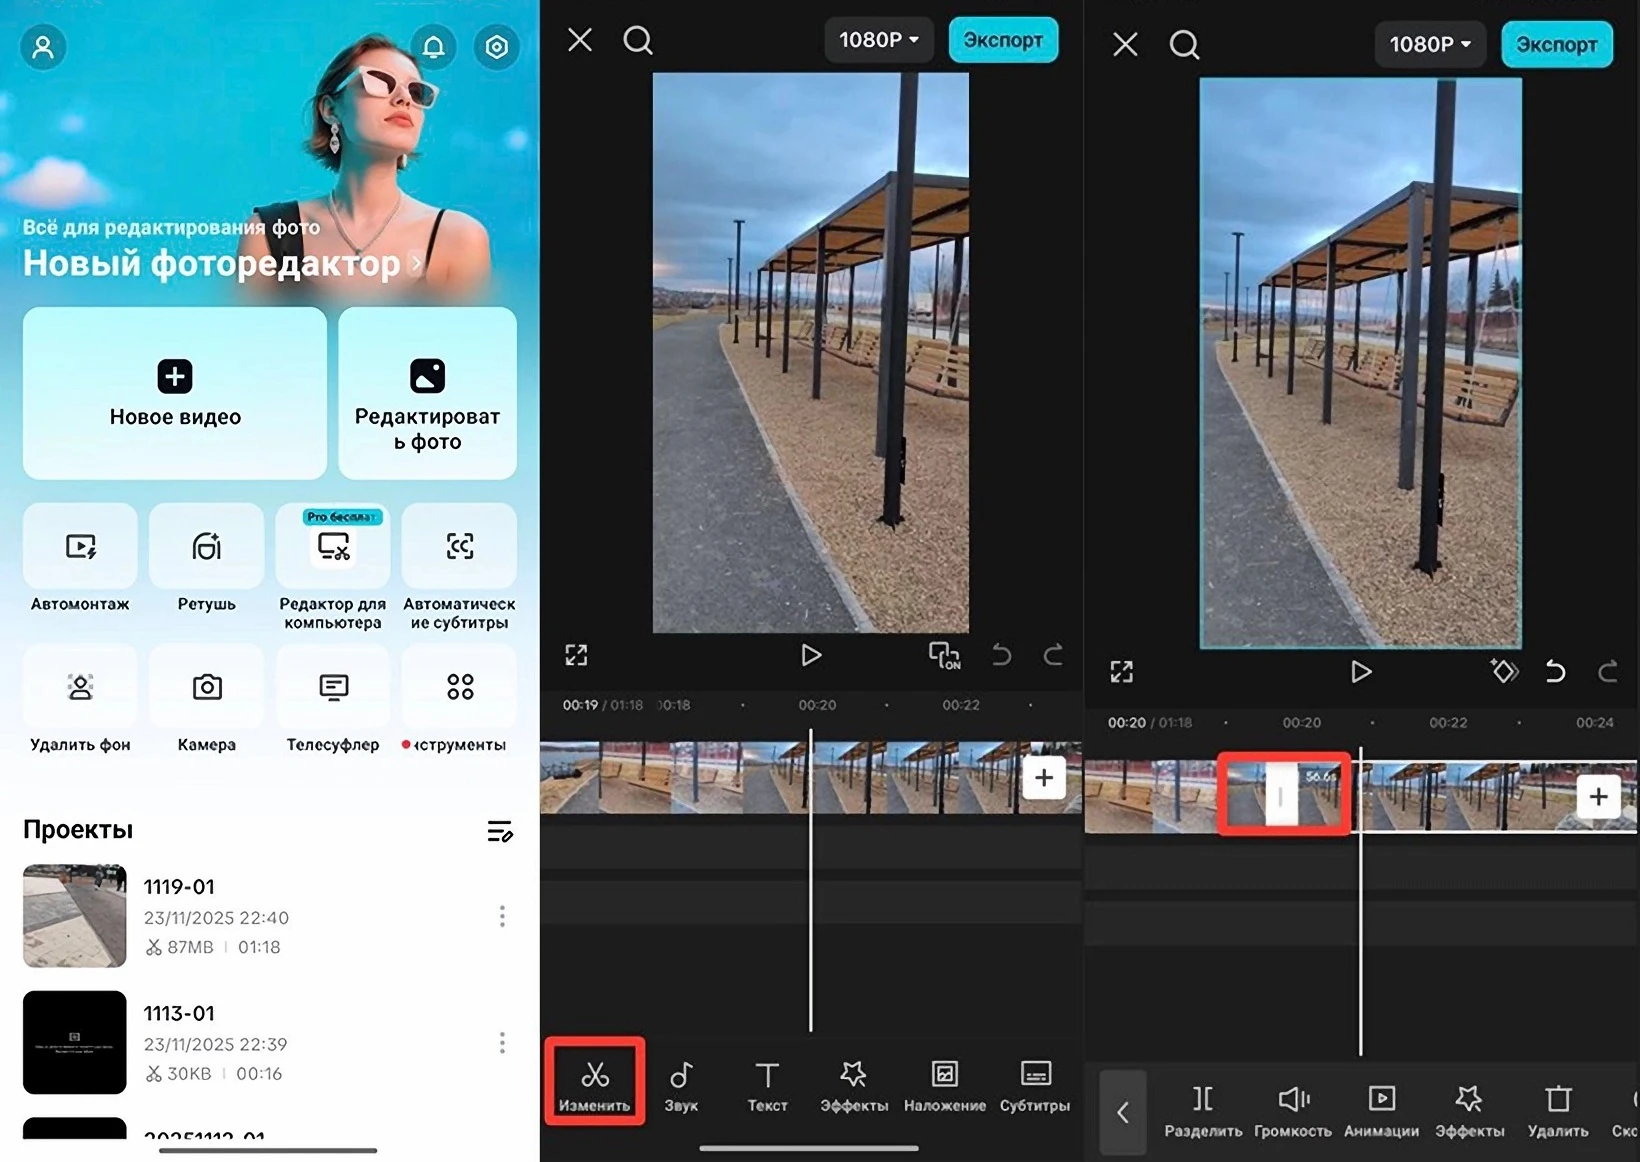
Task: Switch to the Субтитры tab
Action: (1035, 1083)
